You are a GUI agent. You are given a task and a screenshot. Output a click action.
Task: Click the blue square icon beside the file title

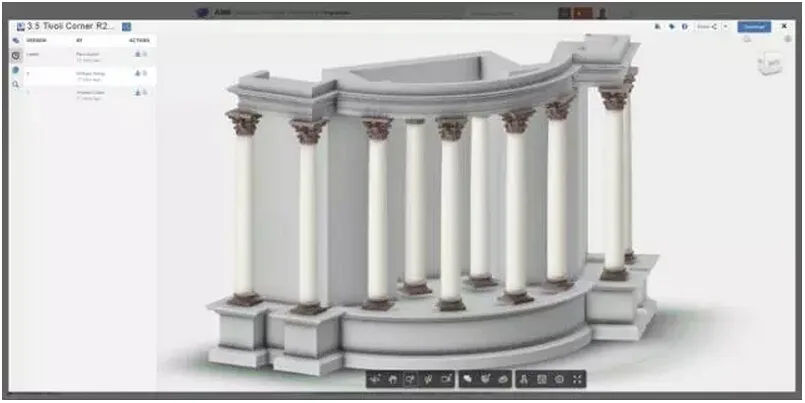pyautogui.click(x=126, y=27)
